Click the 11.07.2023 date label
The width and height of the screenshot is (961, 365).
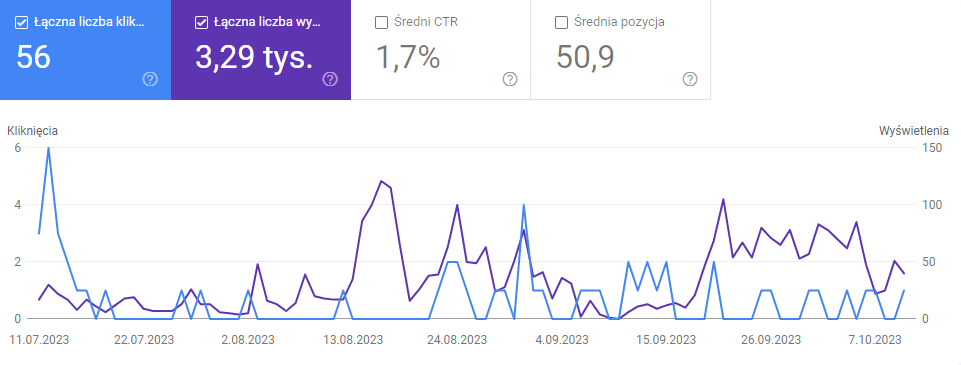40,340
